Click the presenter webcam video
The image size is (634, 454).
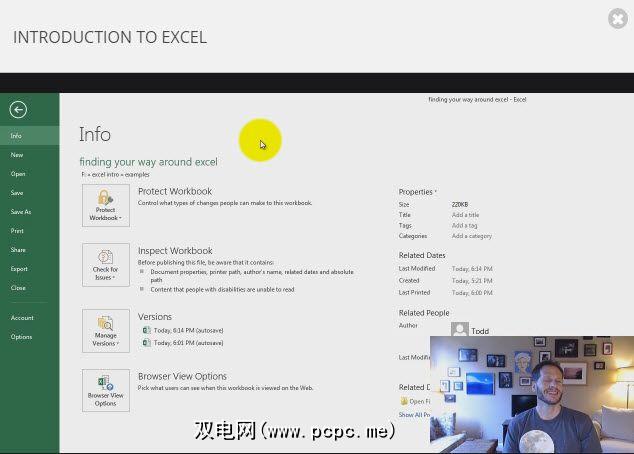click(532, 395)
